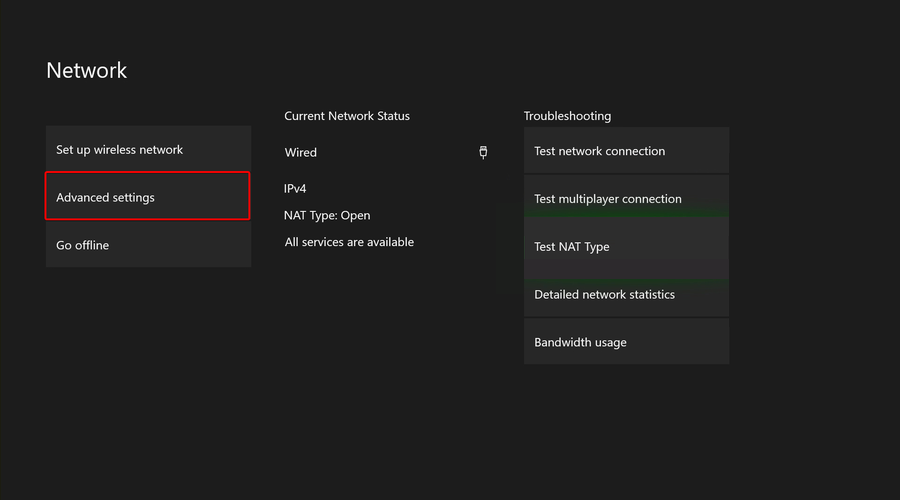Click the wired ethernet plug icon
Screen dimensions: 900x500
click(483, 152)
